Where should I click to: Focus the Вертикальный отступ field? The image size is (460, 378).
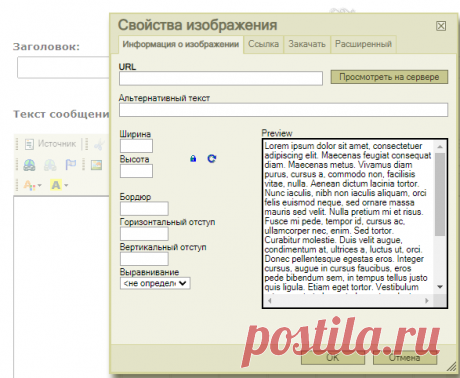point(144,259)
